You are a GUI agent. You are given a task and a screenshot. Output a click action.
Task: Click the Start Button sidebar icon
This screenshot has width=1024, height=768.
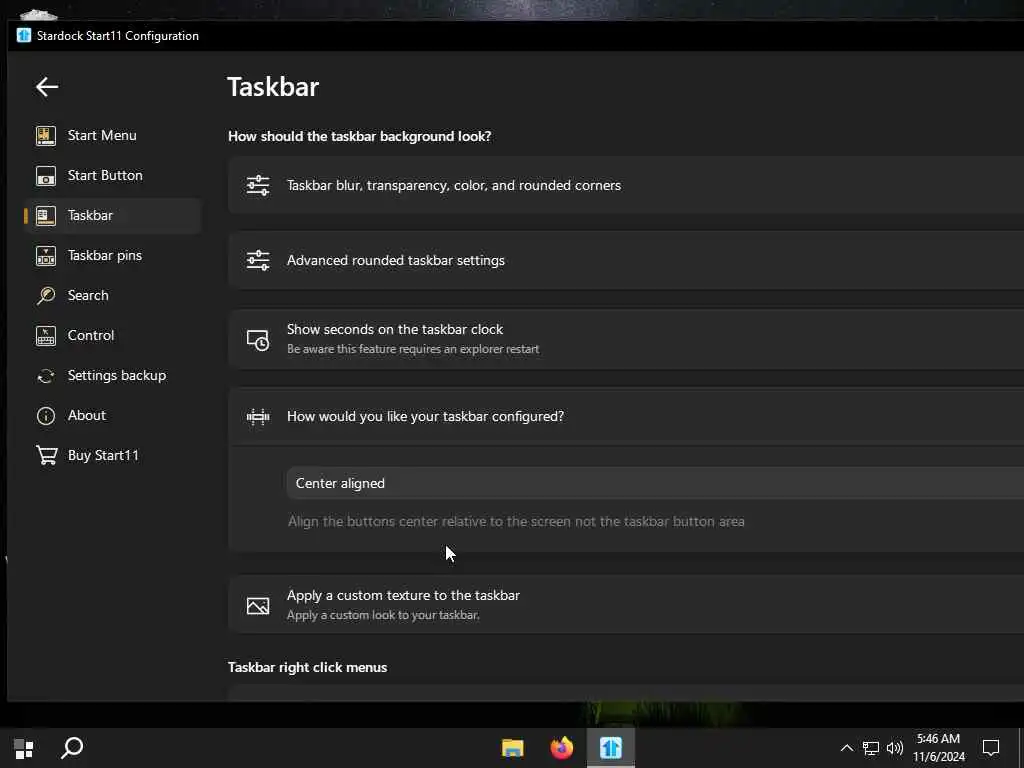[46, 176]
